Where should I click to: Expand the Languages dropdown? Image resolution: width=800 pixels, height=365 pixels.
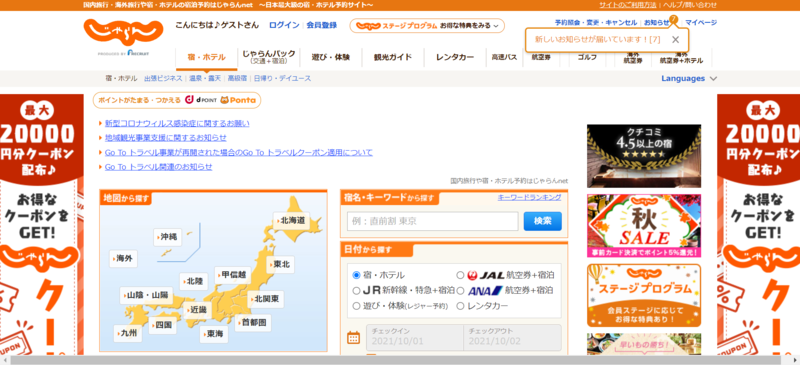point(689,79)
